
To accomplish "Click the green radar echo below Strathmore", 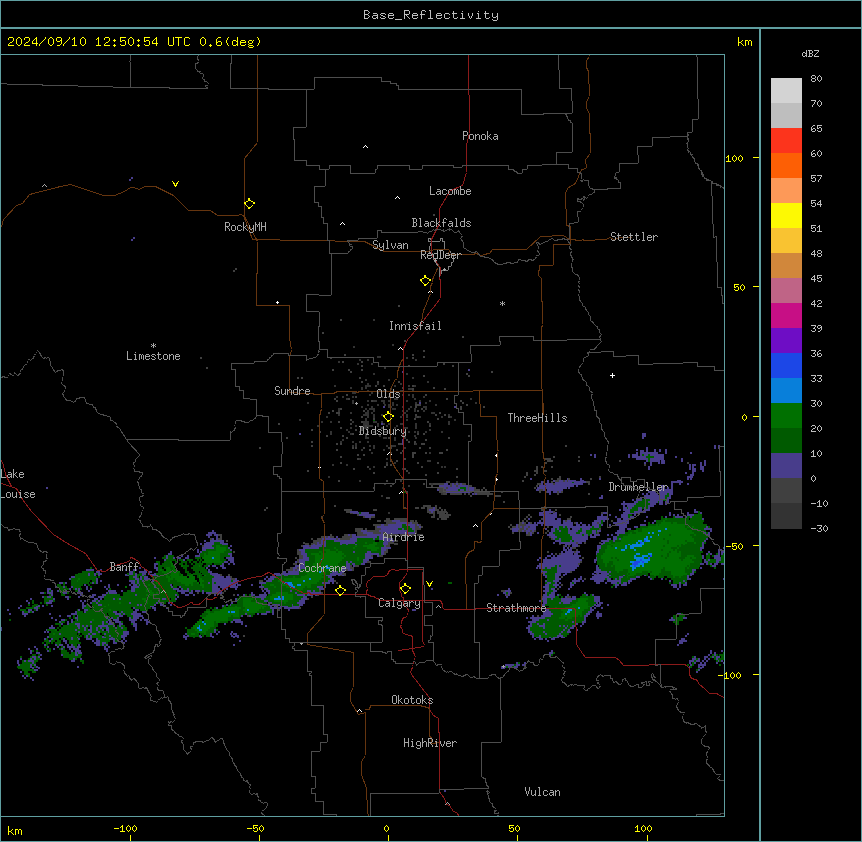I will 563,618.
